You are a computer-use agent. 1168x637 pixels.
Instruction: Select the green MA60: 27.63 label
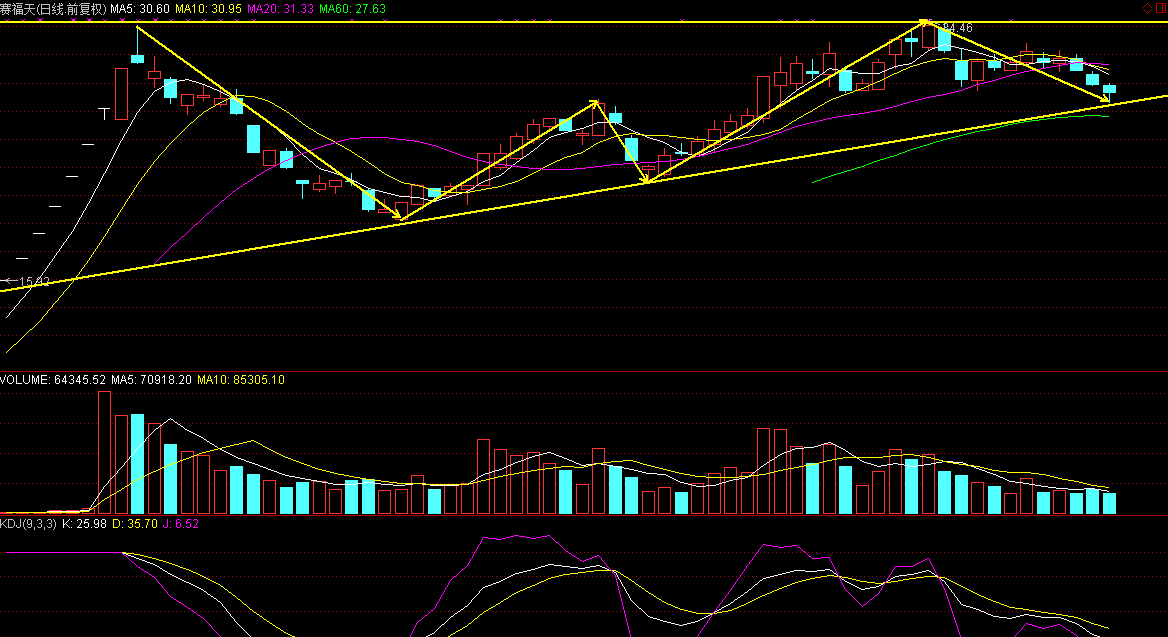(x=352, y=9)
